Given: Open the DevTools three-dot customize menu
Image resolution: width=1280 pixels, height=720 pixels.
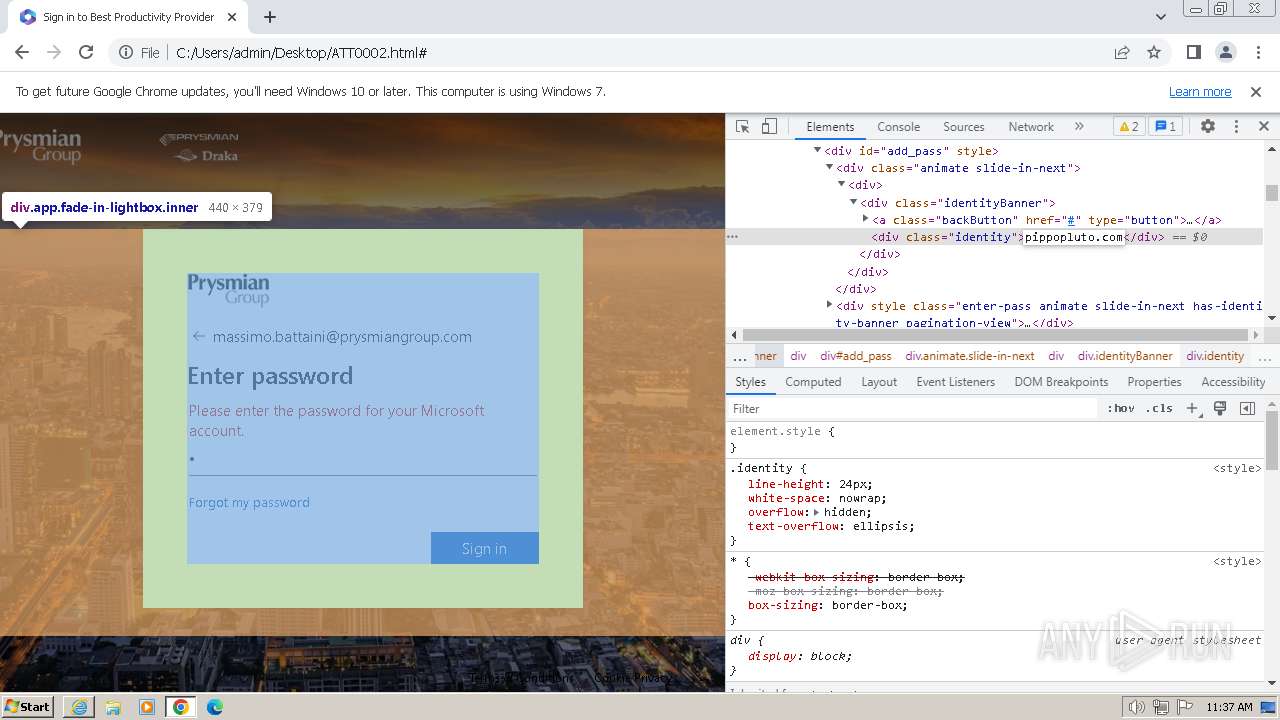Looking at the screenshot, I should 1236,127.
